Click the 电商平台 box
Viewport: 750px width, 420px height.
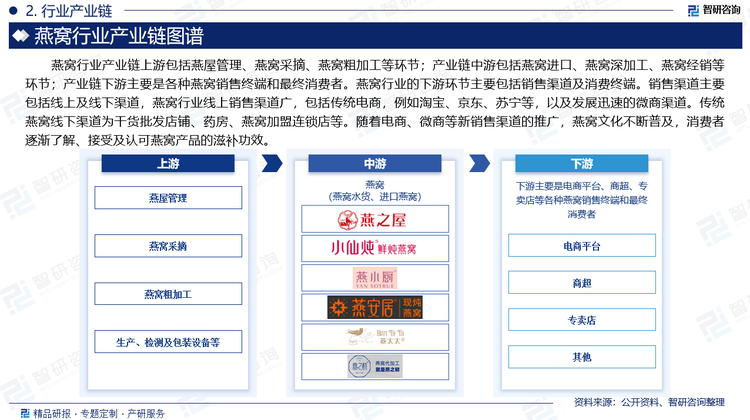pyautogui.click(x=582, y=246)
